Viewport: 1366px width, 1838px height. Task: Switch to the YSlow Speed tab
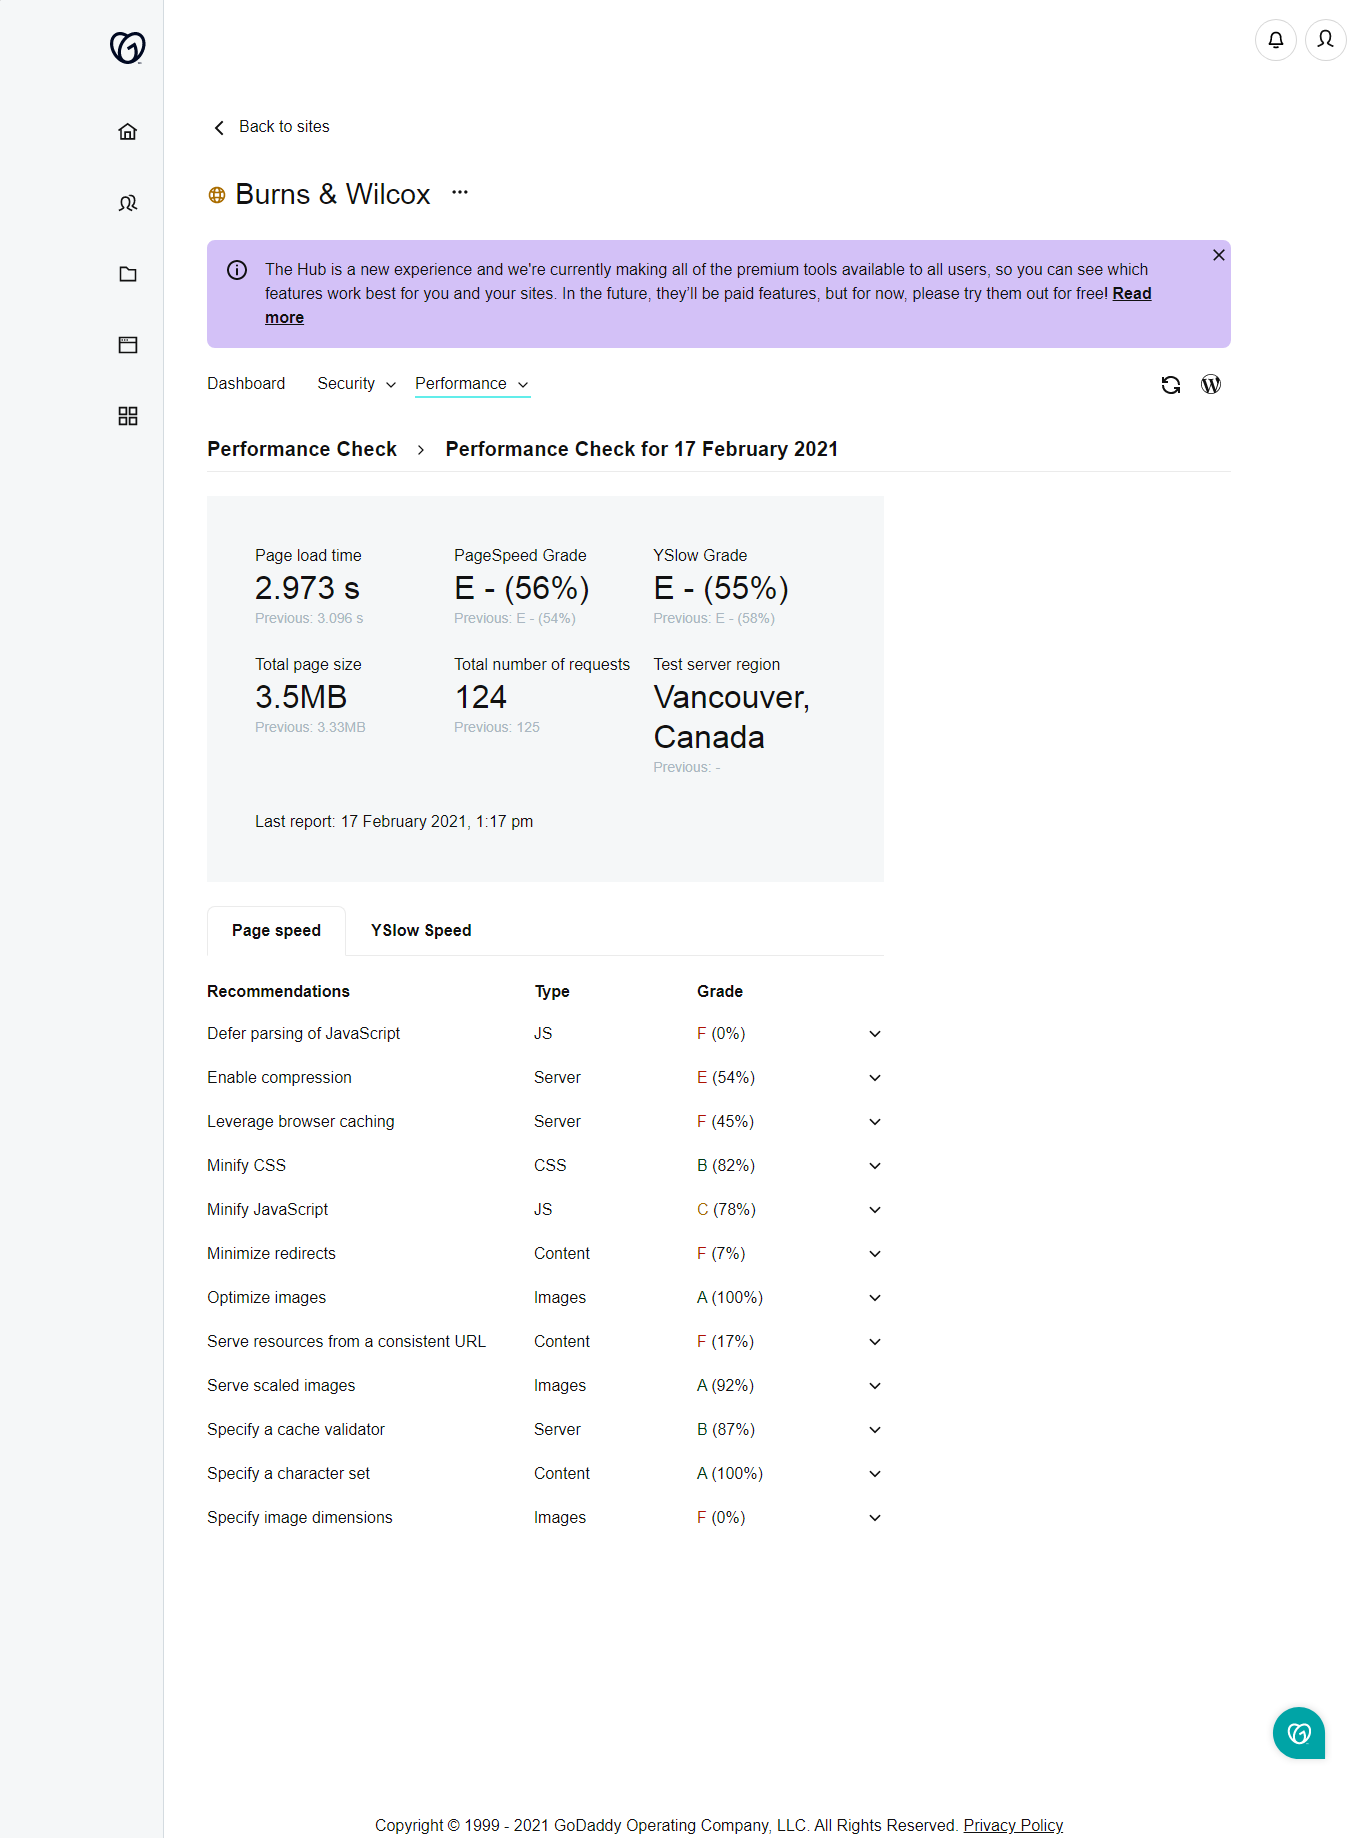point(421,930)
